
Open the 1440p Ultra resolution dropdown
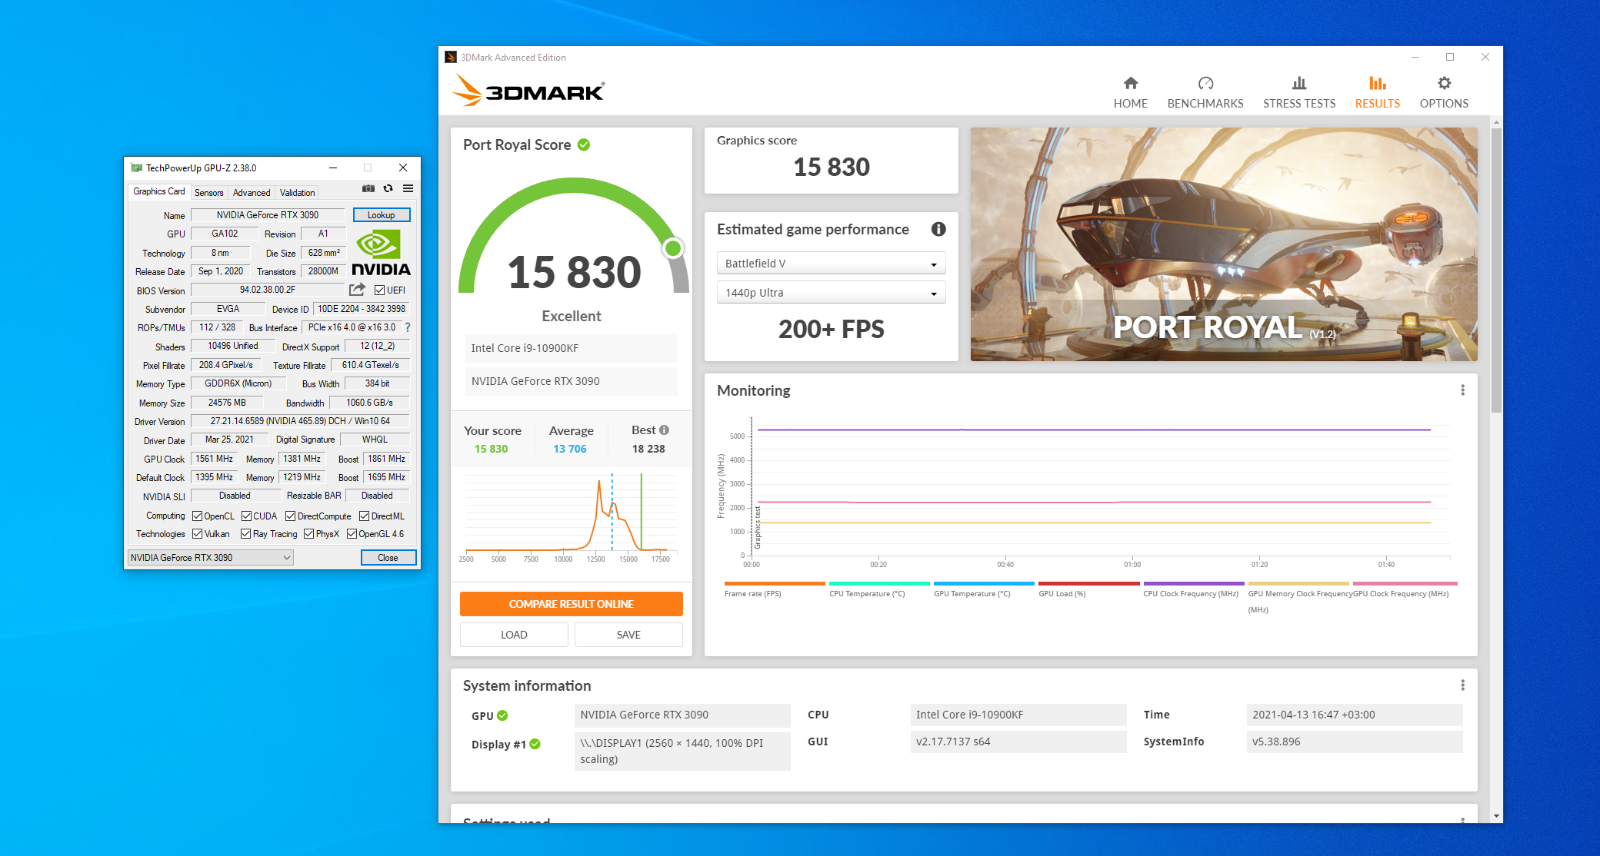coord(831,293)
